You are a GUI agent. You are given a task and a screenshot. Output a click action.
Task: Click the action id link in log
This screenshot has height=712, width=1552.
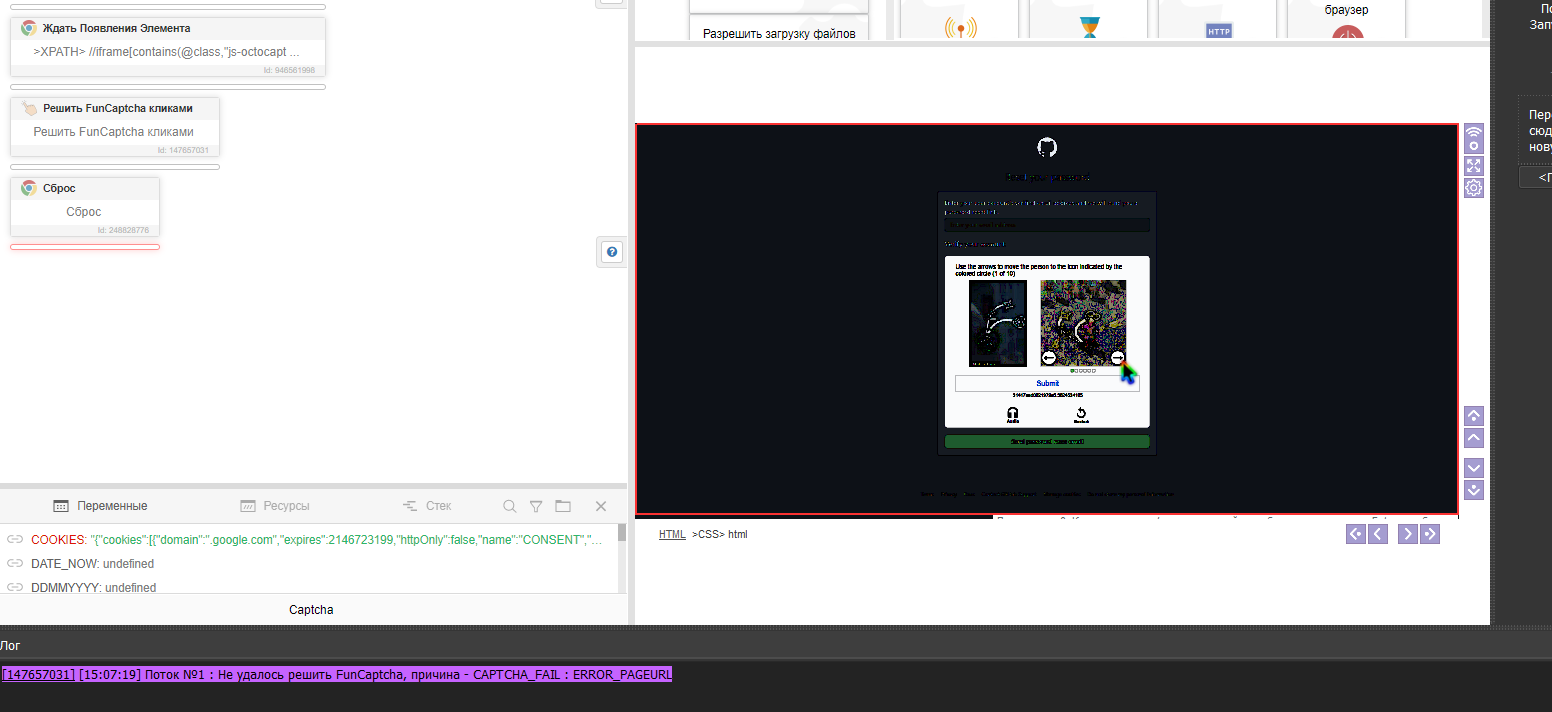click(x=38, y=675)
